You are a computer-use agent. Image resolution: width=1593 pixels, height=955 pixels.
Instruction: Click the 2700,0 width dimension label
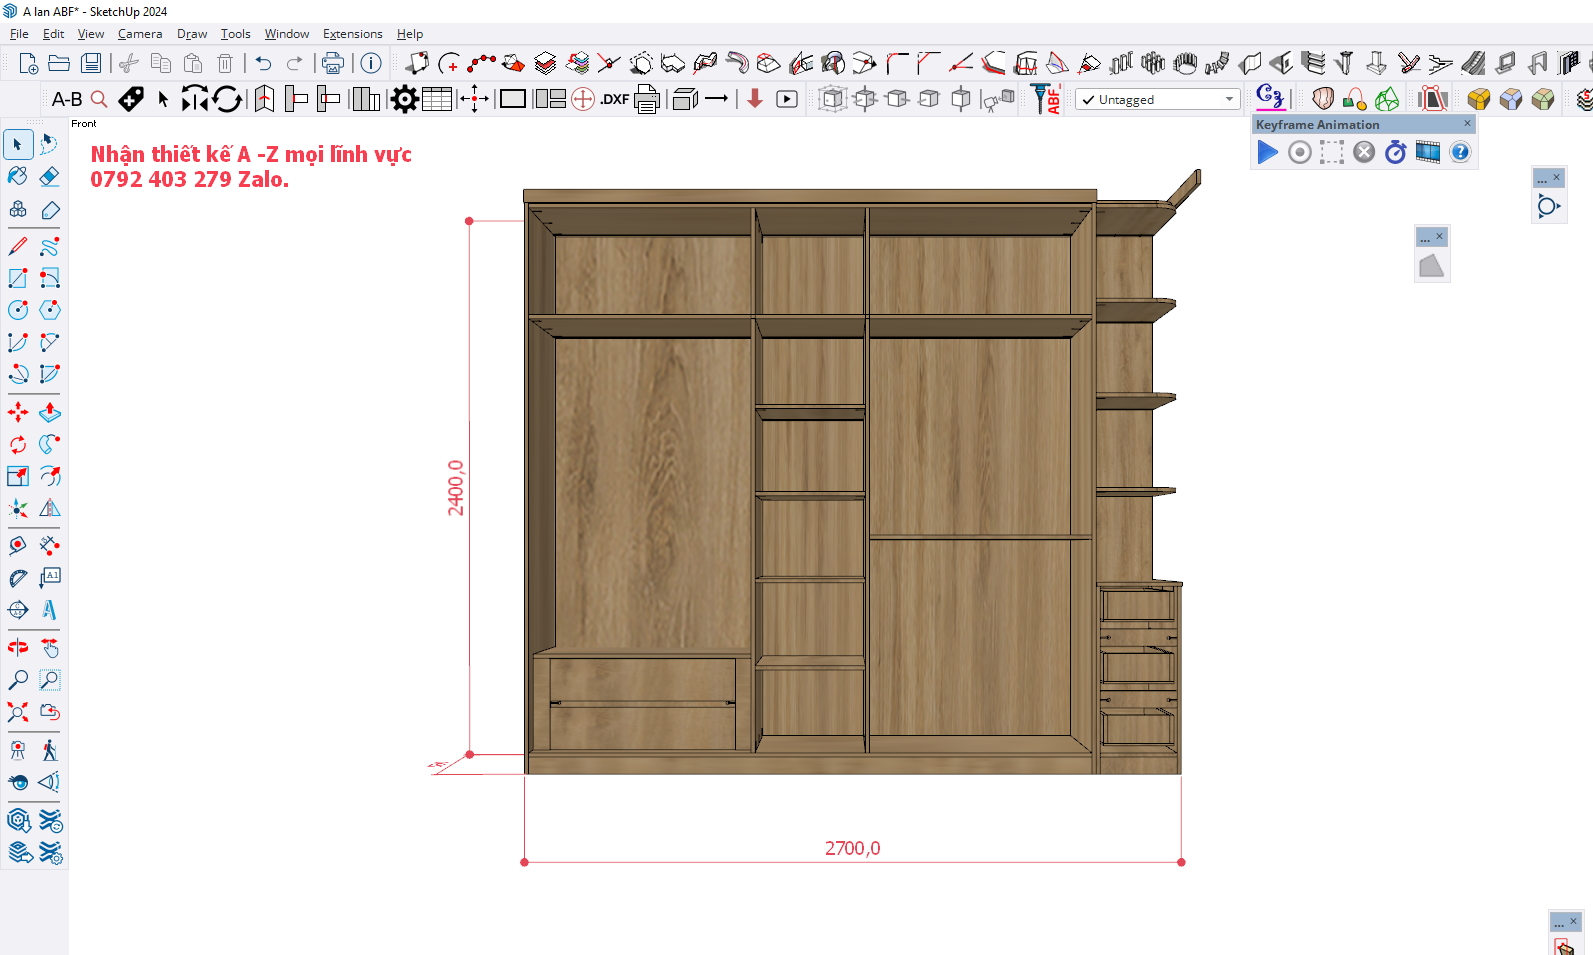pyautogui.click(x=852, y=848)
